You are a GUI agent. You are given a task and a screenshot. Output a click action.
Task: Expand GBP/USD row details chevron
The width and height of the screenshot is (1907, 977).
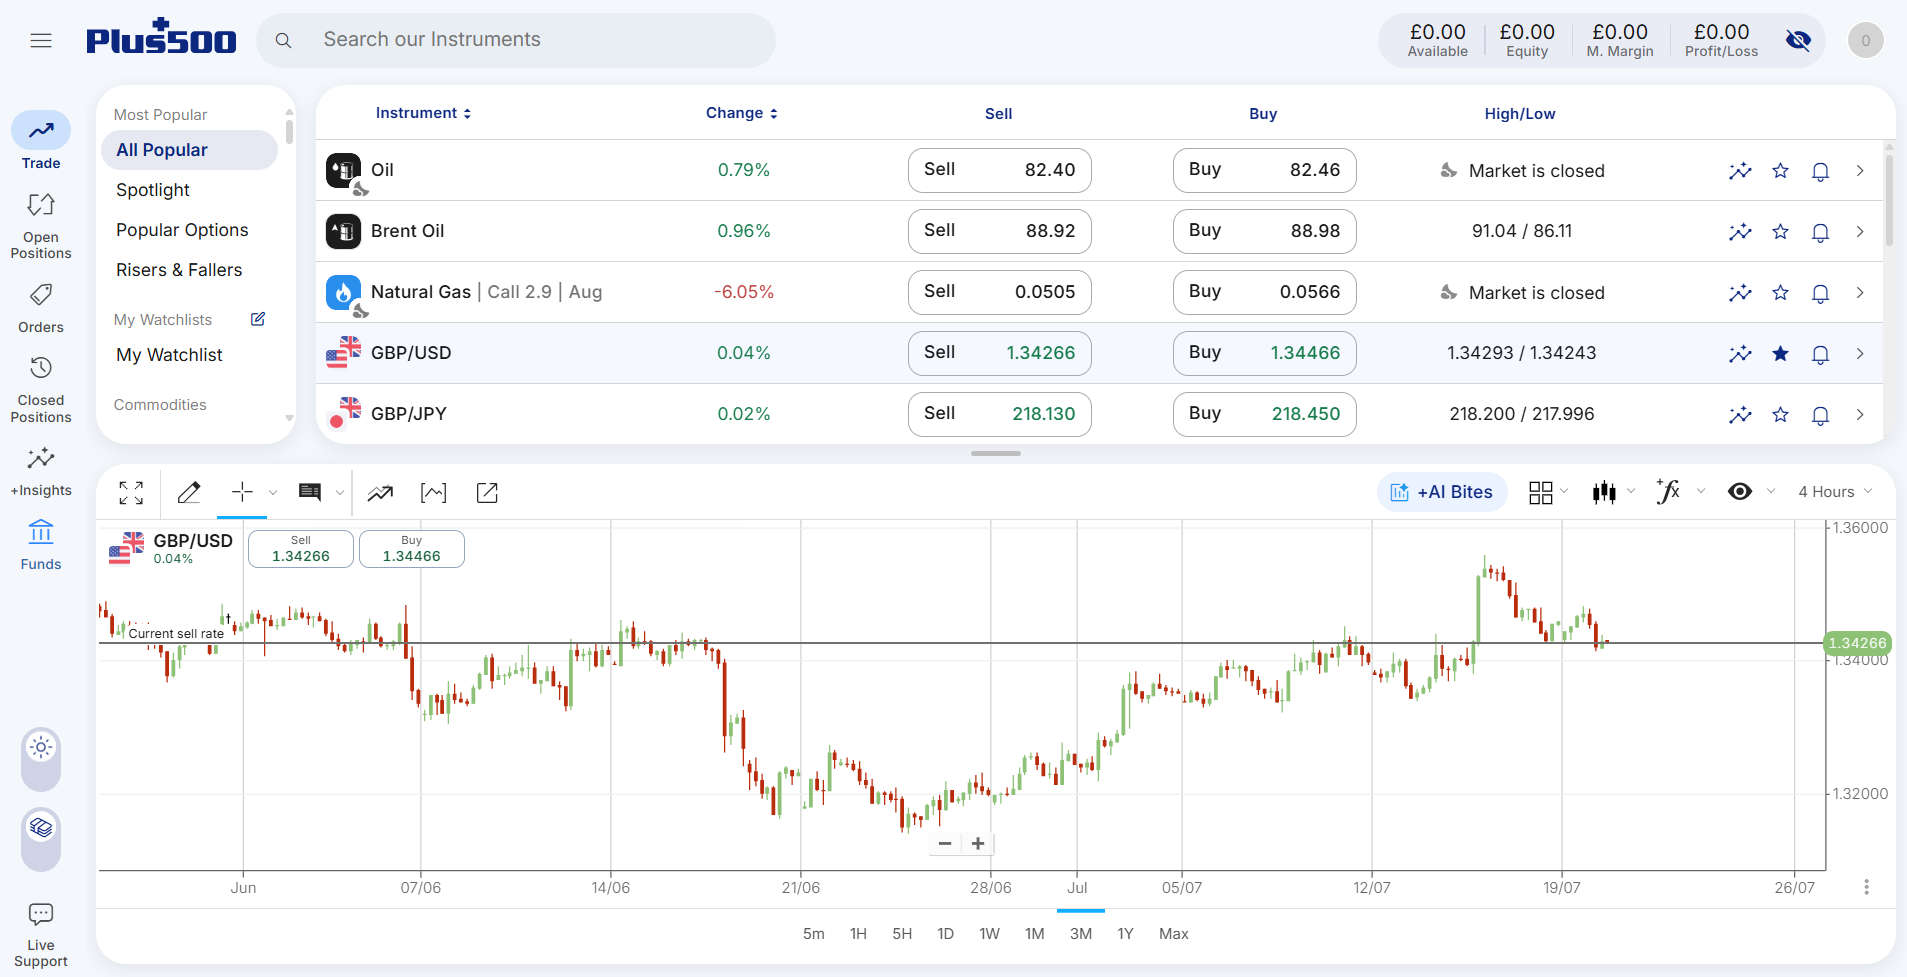[1860, 354]
